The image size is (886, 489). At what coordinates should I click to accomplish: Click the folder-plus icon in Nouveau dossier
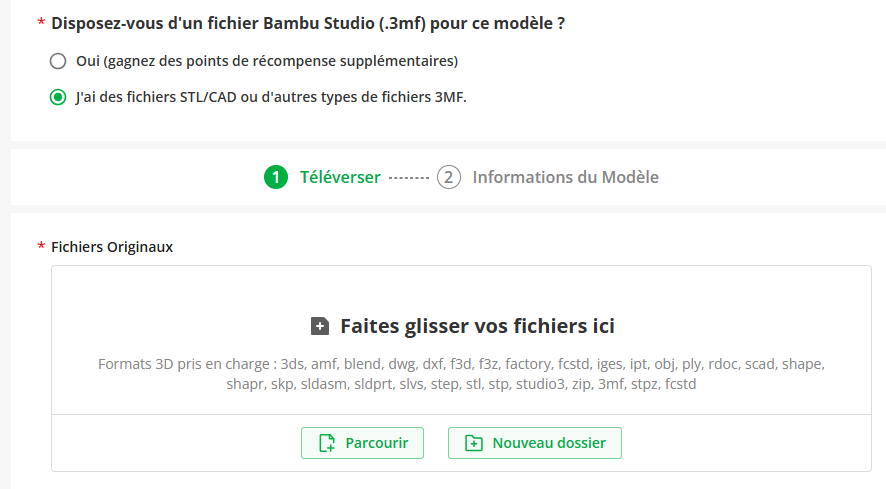pos(474,443)
